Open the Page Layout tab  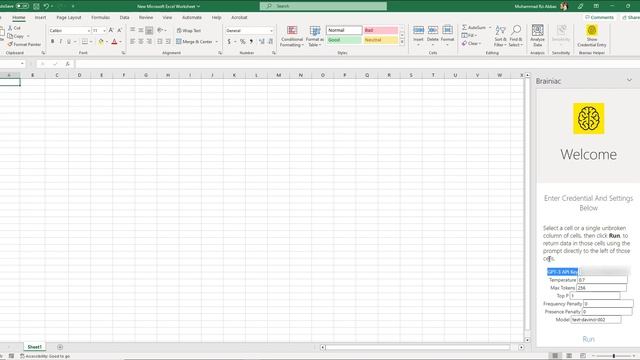click(69, 18)
